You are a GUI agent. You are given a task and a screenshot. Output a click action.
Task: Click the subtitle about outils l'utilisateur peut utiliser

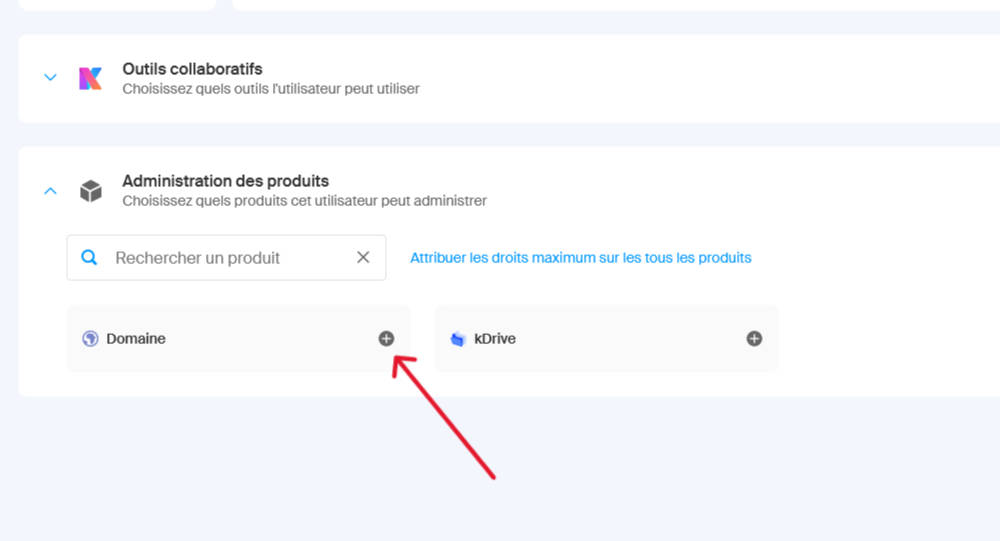[x=270, y=89]
